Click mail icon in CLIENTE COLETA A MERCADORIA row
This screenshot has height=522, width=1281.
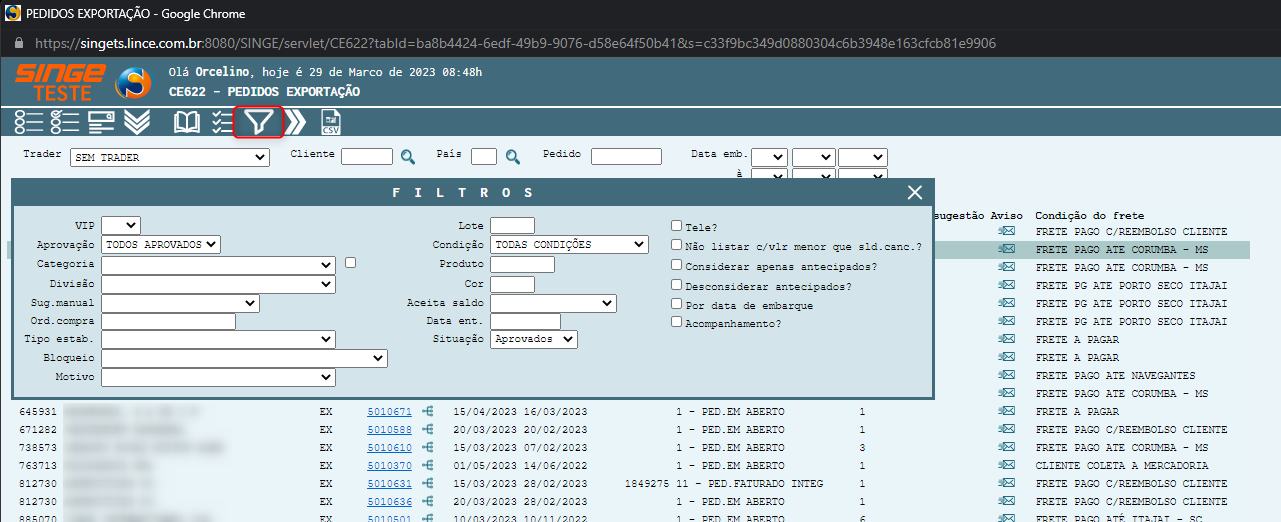pyautogui.click(x=1007, y=465)
